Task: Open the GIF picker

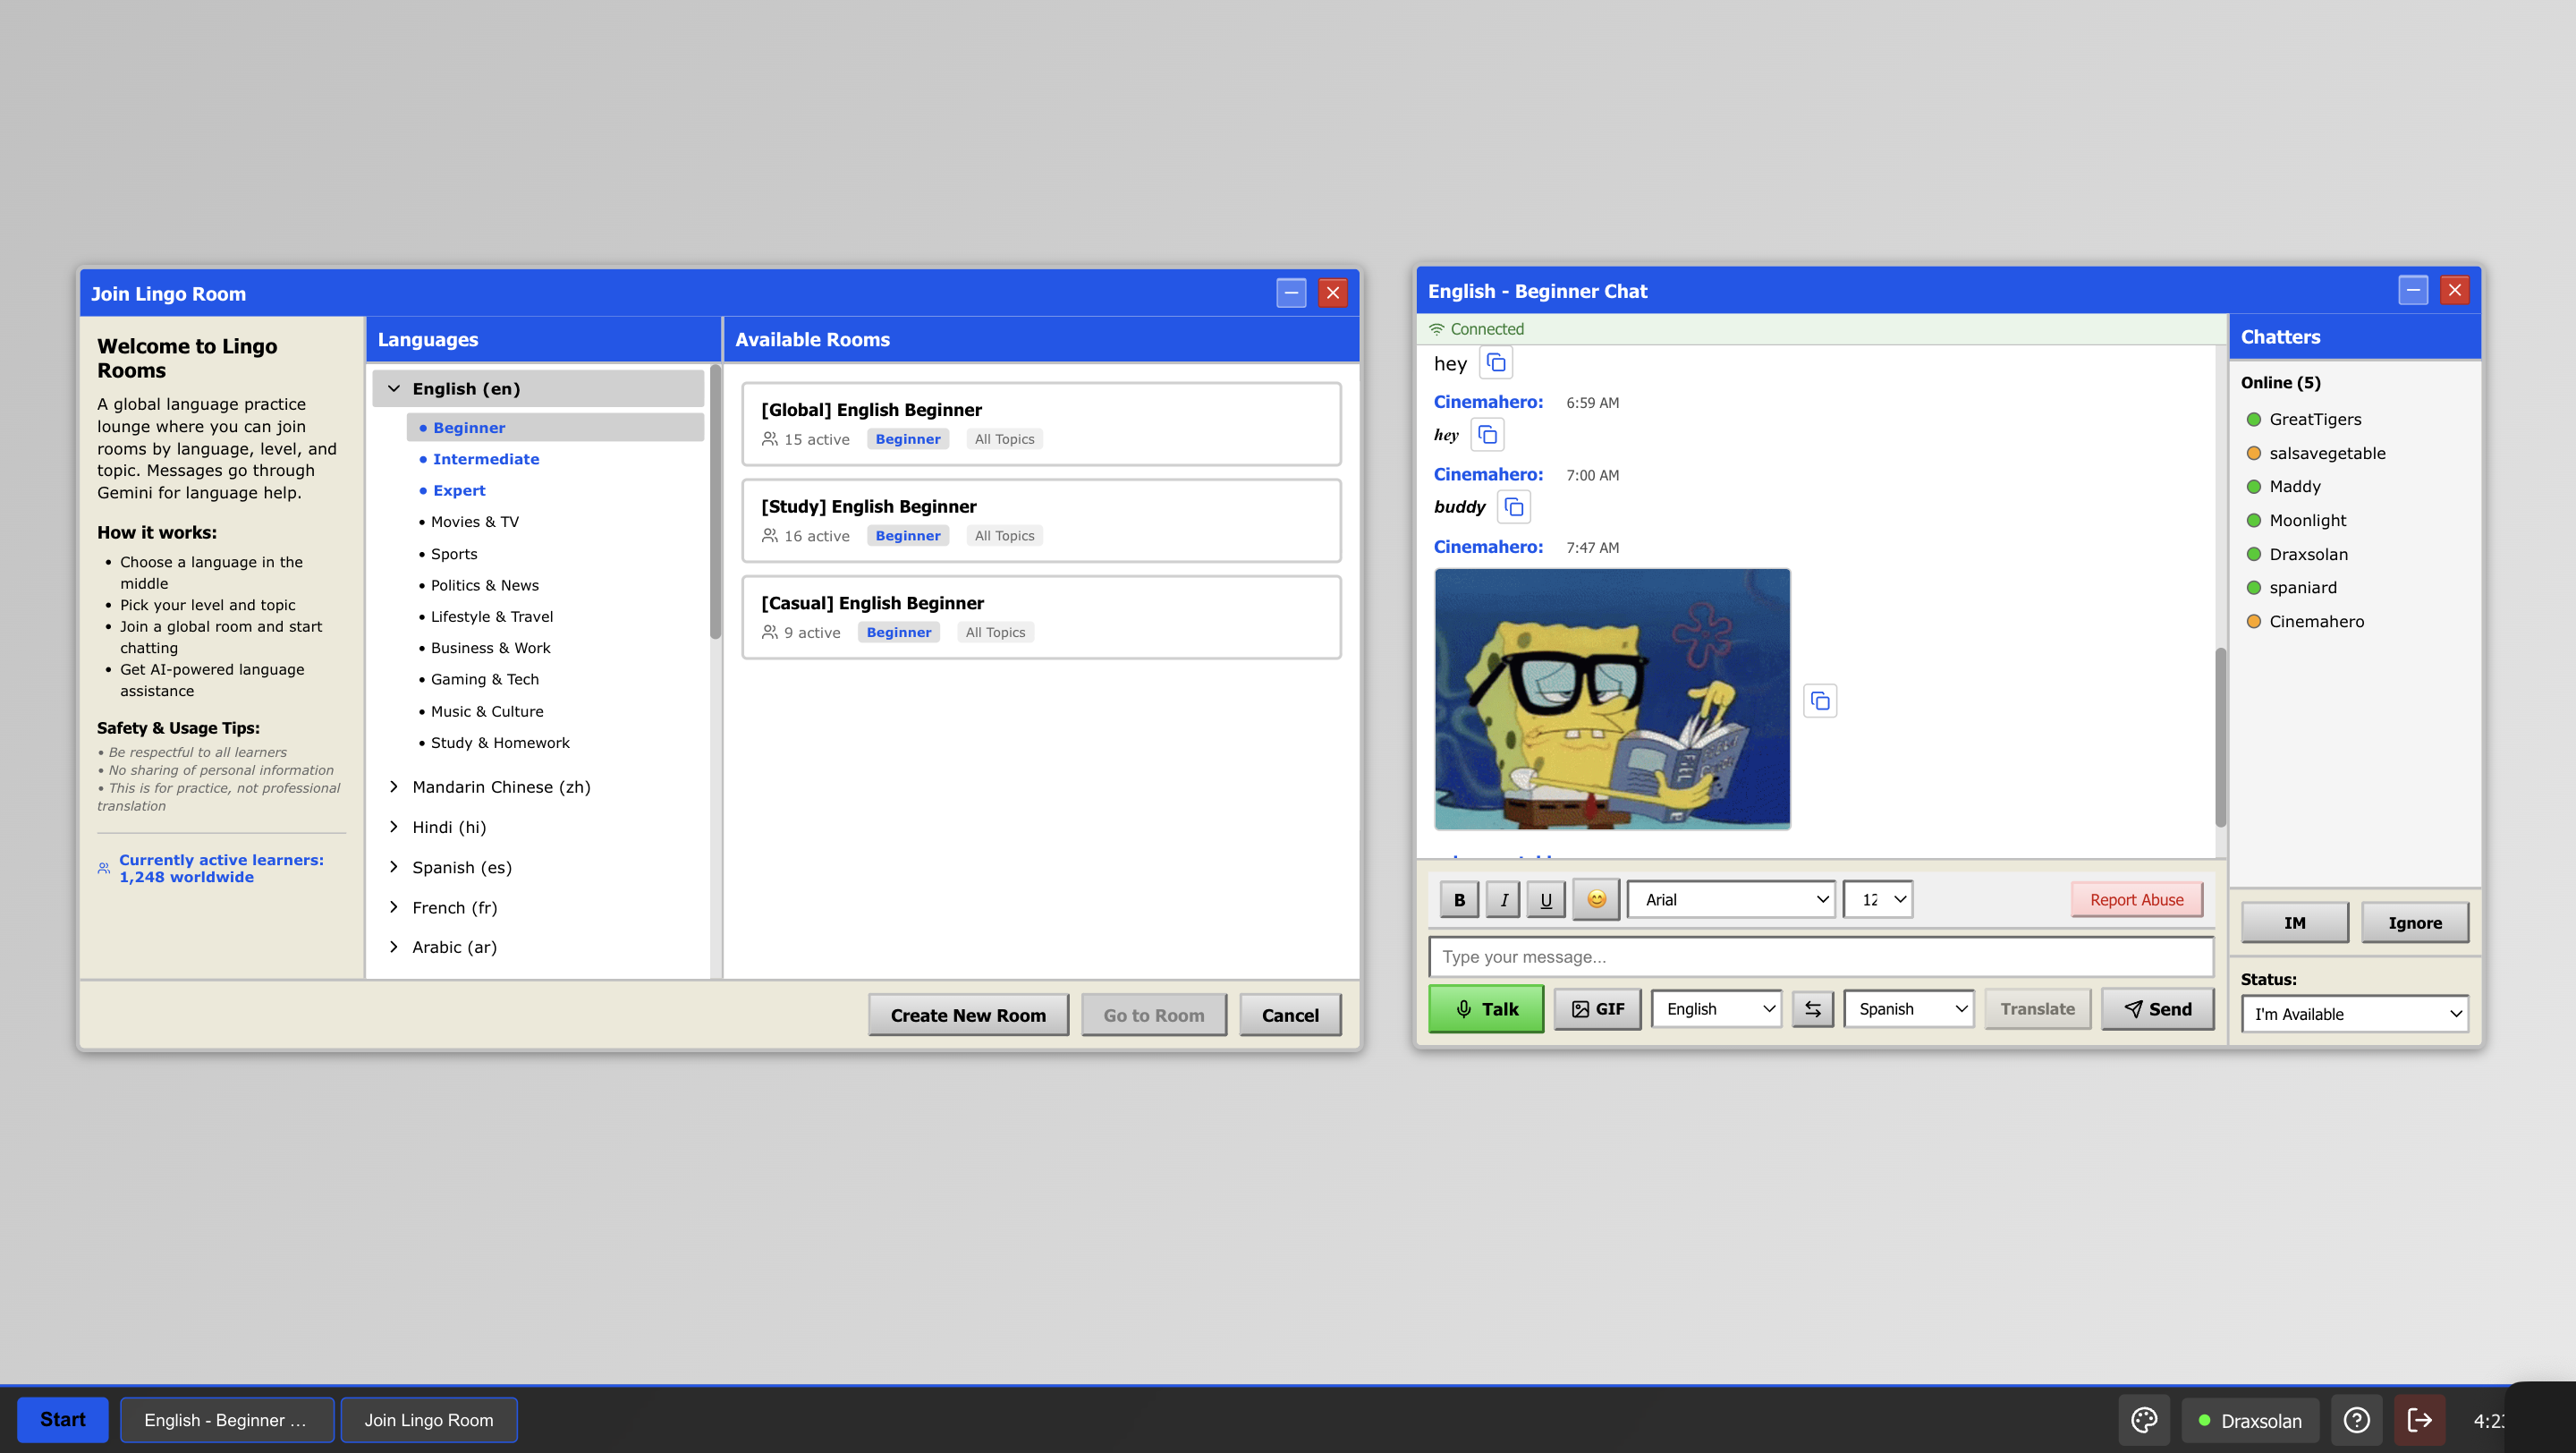Action: tap(1597, 1009)
